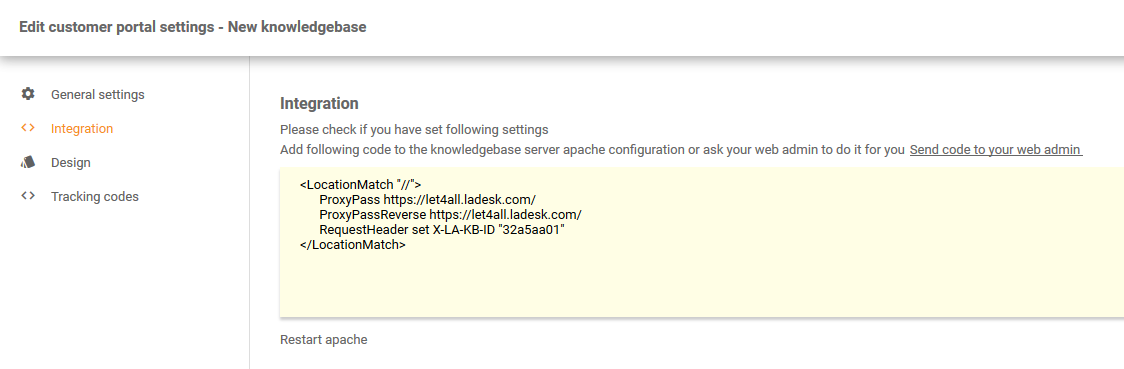Select the Integration menu item label
This screenshot has height=369, width=1124.
(x=82, y=129)
